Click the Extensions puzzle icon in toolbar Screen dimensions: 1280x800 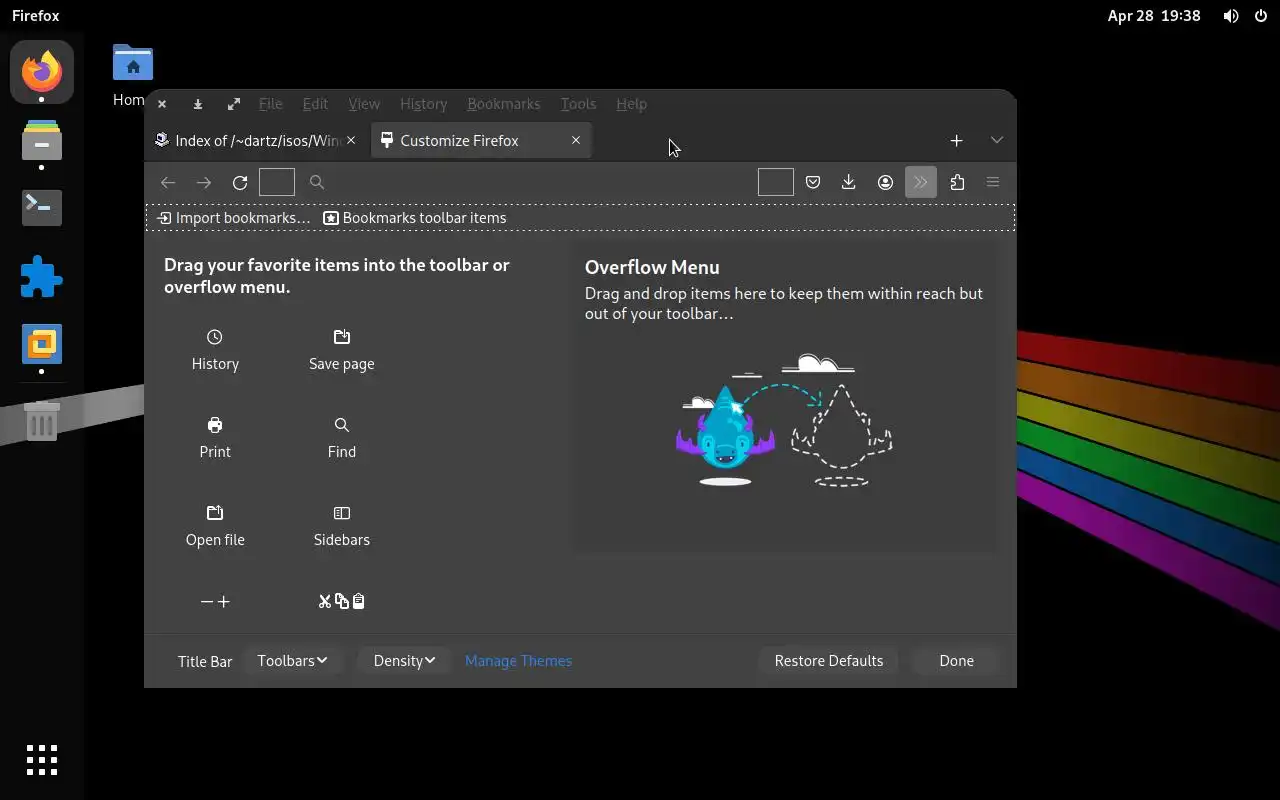coord(957,182)
